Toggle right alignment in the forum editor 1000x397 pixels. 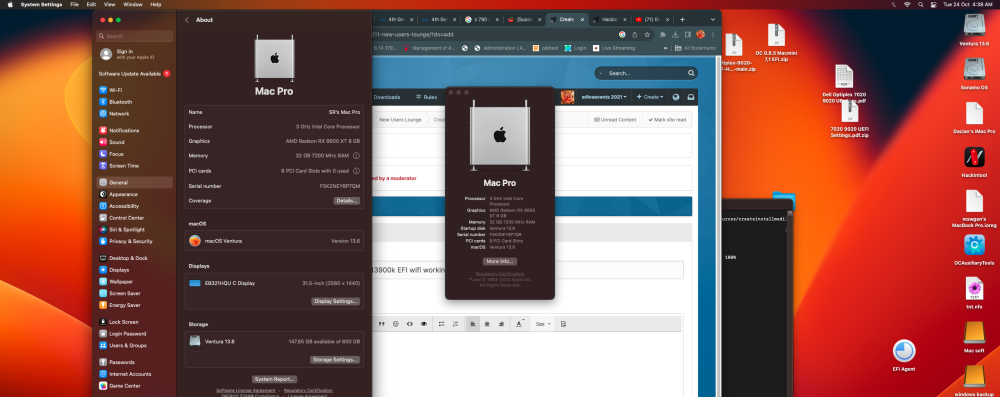tap(501, 324)
